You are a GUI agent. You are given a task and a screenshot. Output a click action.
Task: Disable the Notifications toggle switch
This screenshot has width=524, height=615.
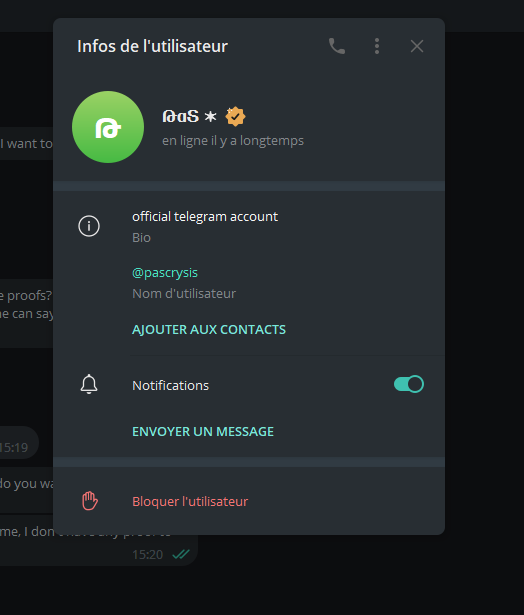coord(409,384)
